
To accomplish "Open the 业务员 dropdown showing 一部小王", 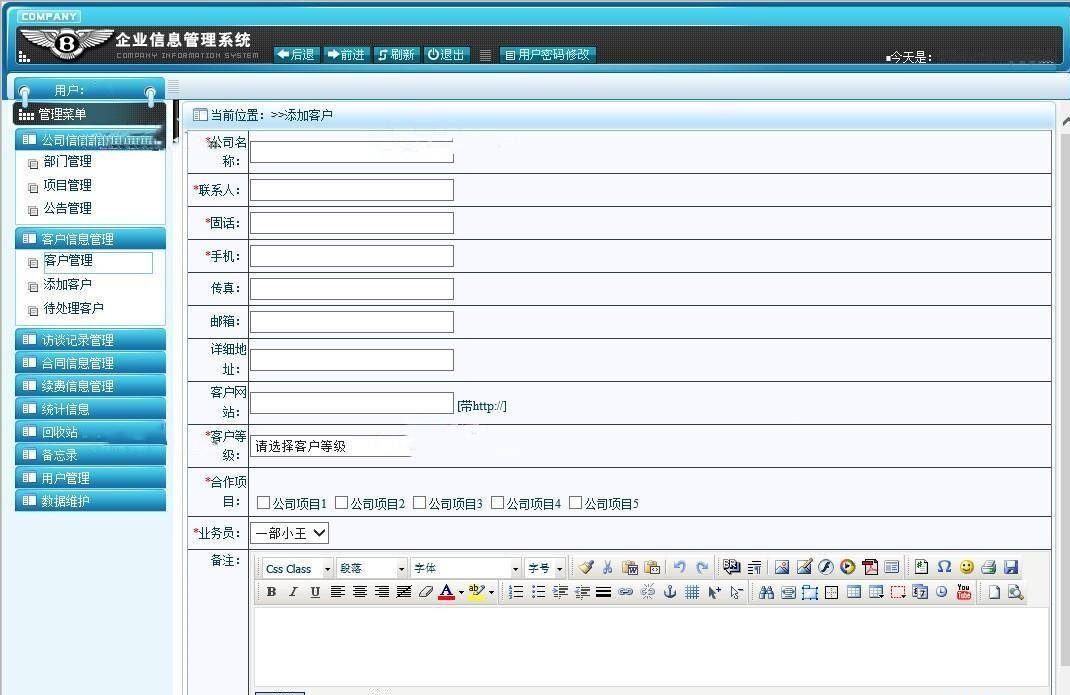I will point(290,534).
